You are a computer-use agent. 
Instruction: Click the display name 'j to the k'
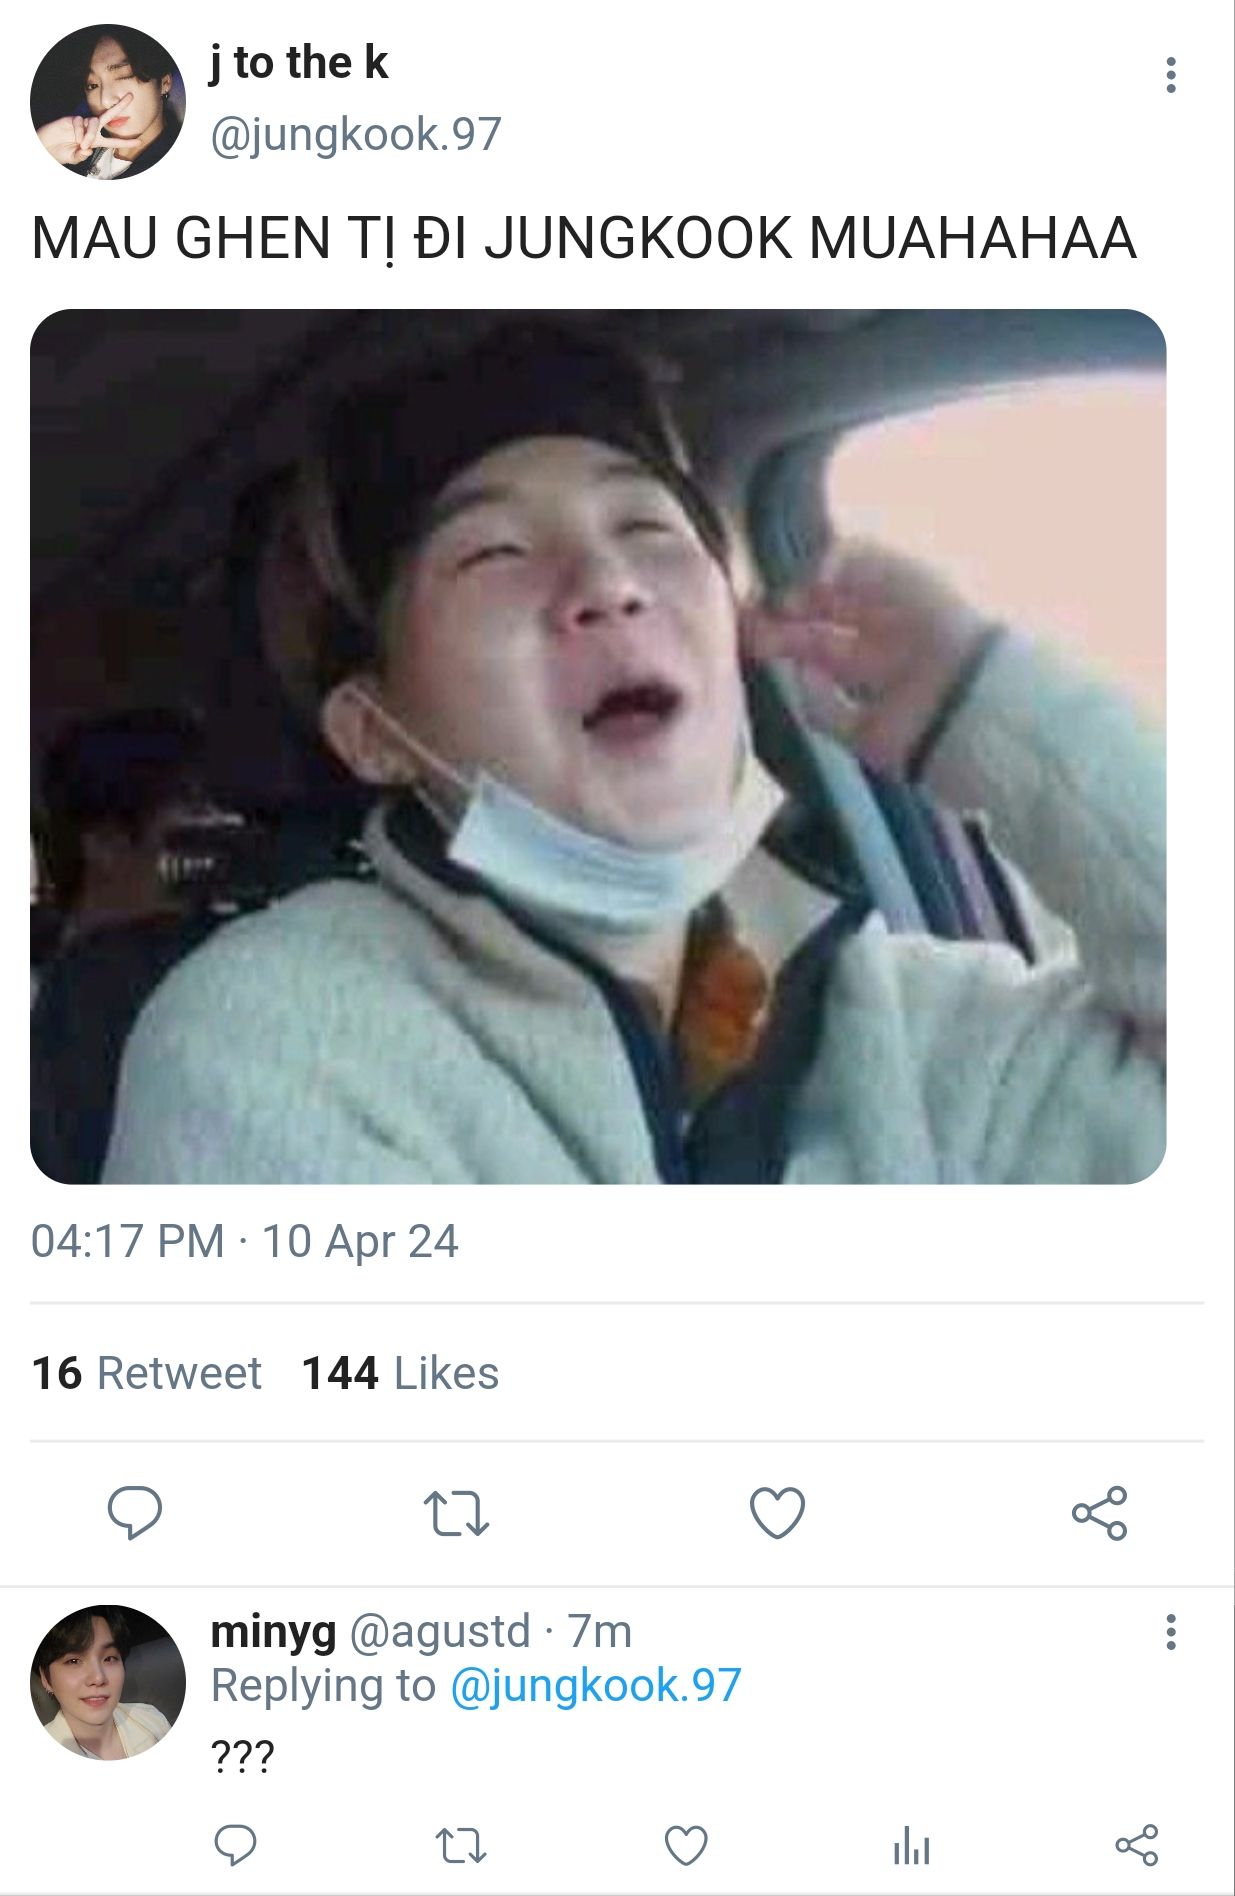[298, 63]
